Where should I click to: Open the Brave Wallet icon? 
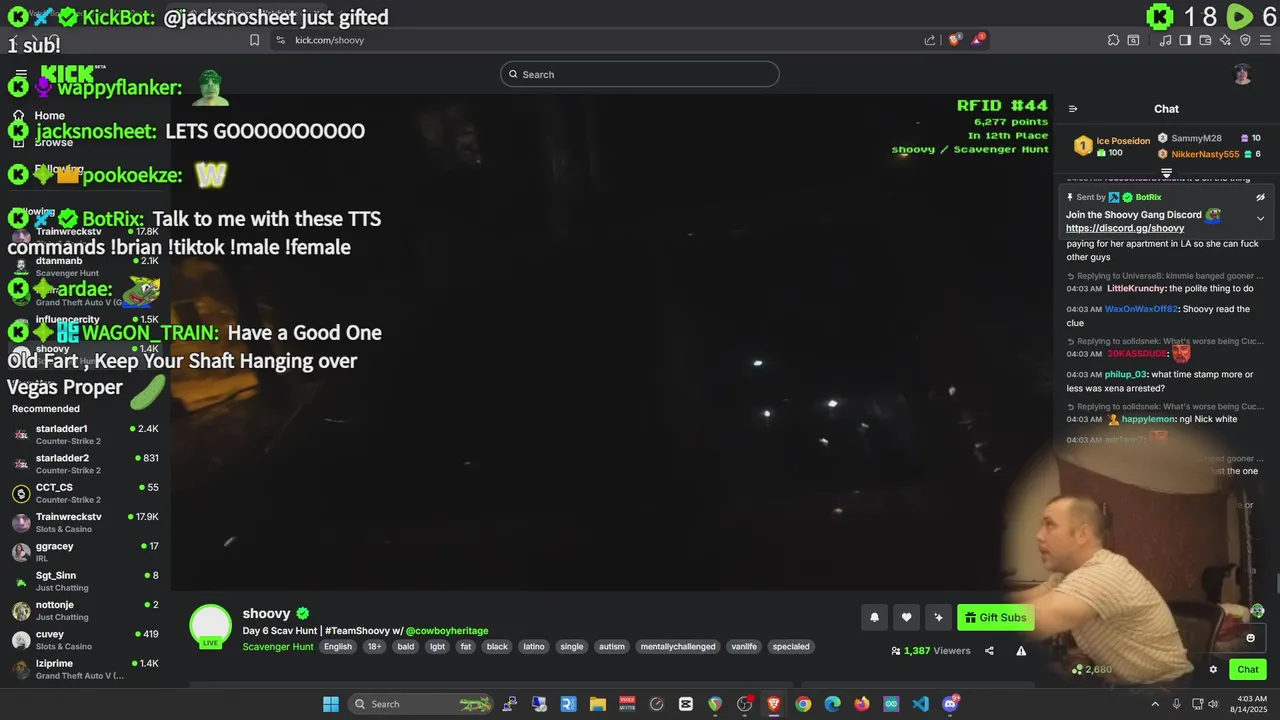[x=1205, y=40]
